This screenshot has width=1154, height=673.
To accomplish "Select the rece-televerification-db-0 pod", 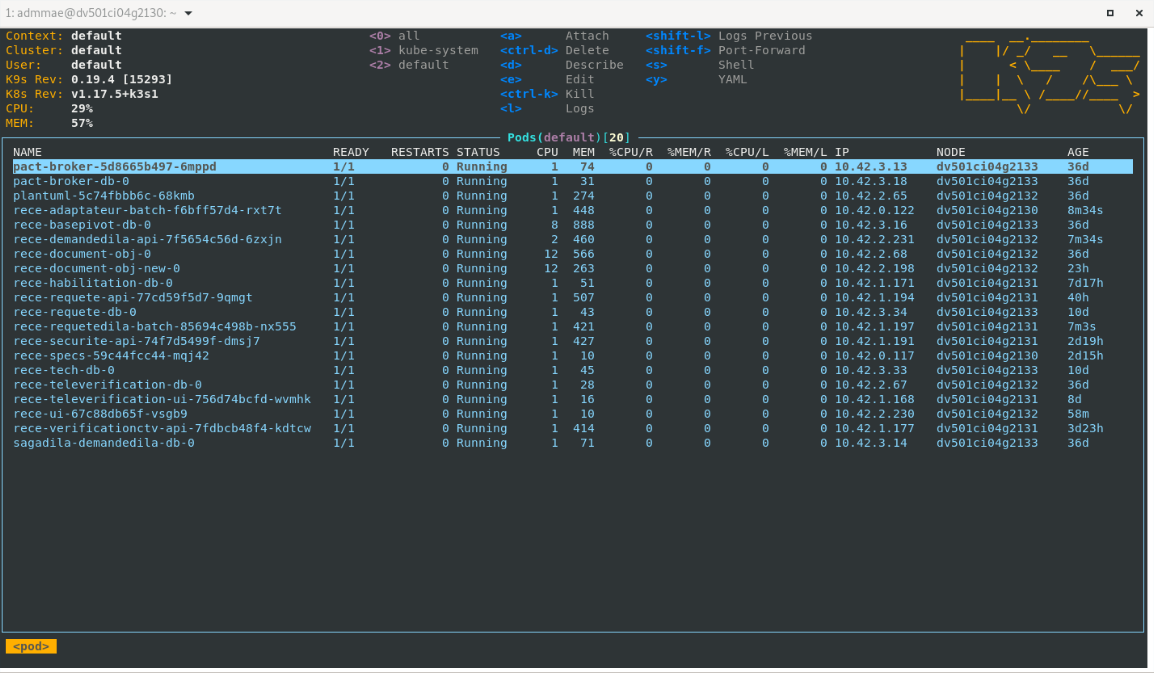I will (573, 385).
